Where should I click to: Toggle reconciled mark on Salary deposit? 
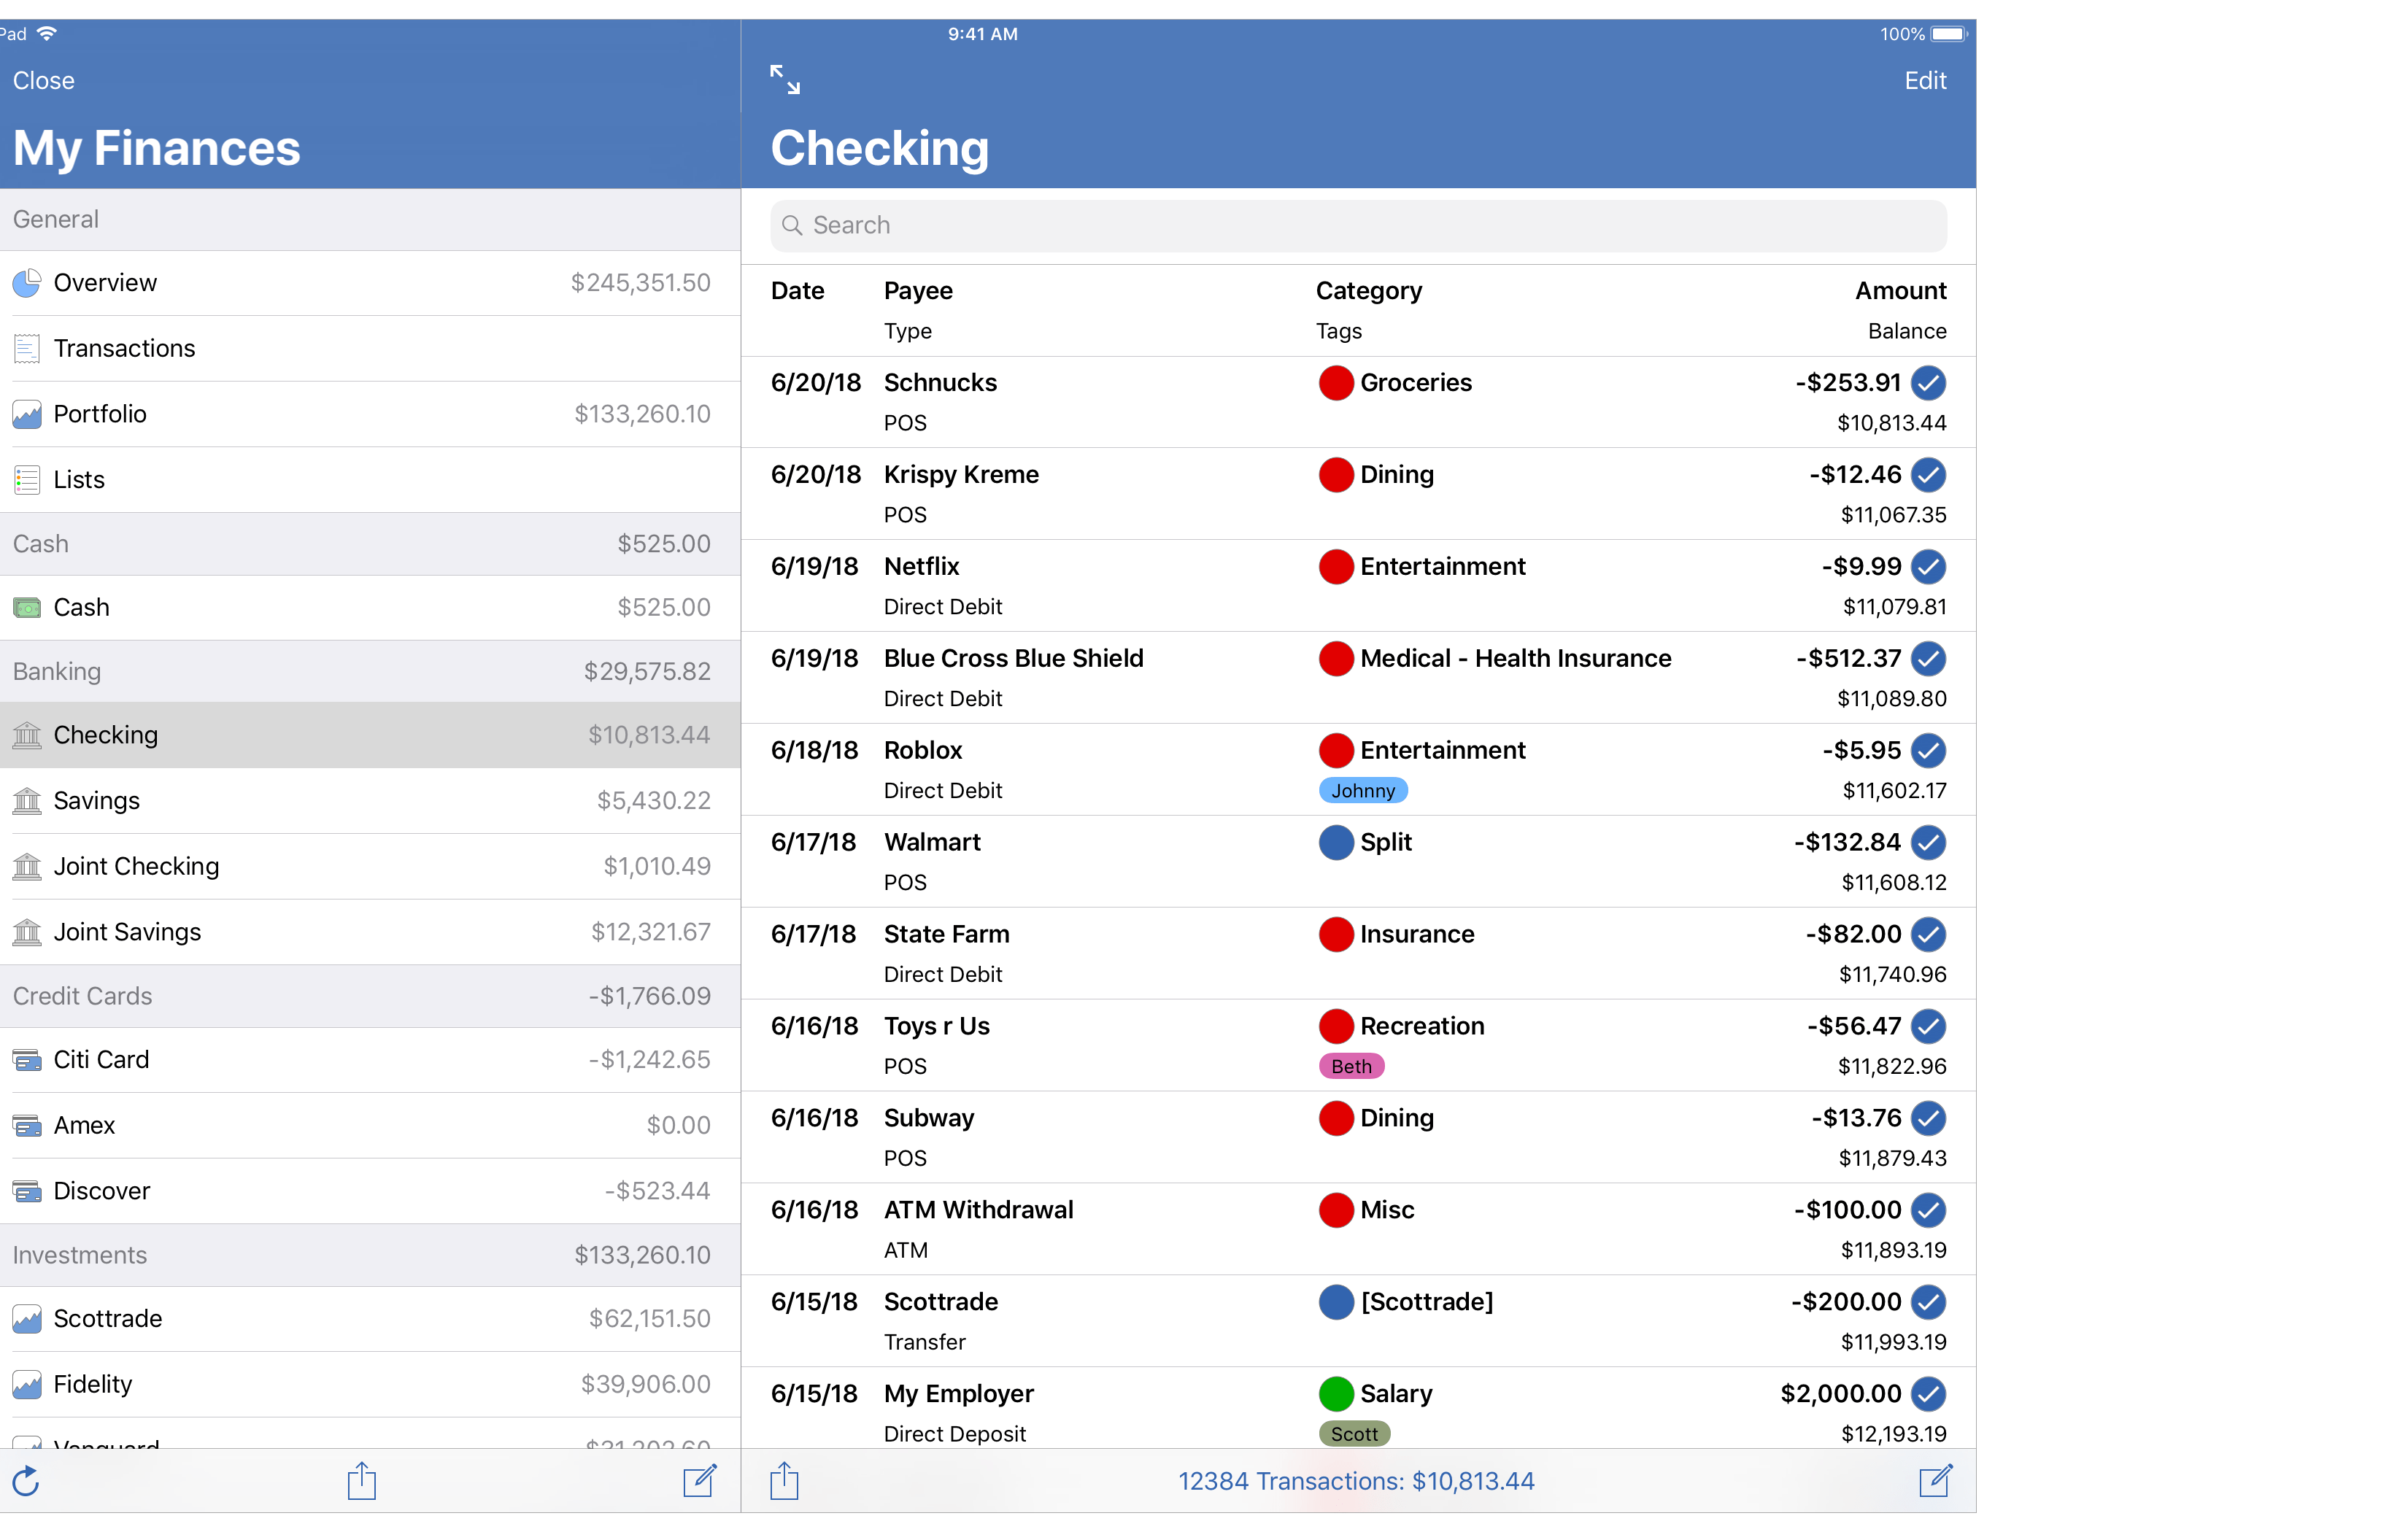(1928, 1394)
